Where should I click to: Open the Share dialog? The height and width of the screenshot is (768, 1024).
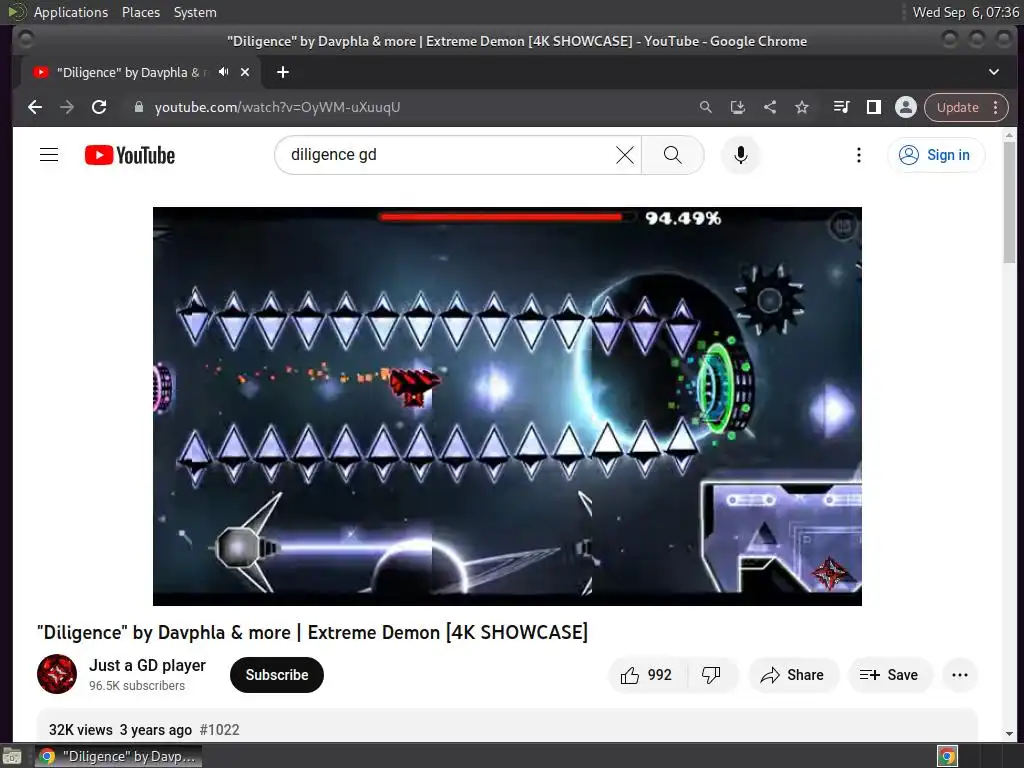click(792, 675)
